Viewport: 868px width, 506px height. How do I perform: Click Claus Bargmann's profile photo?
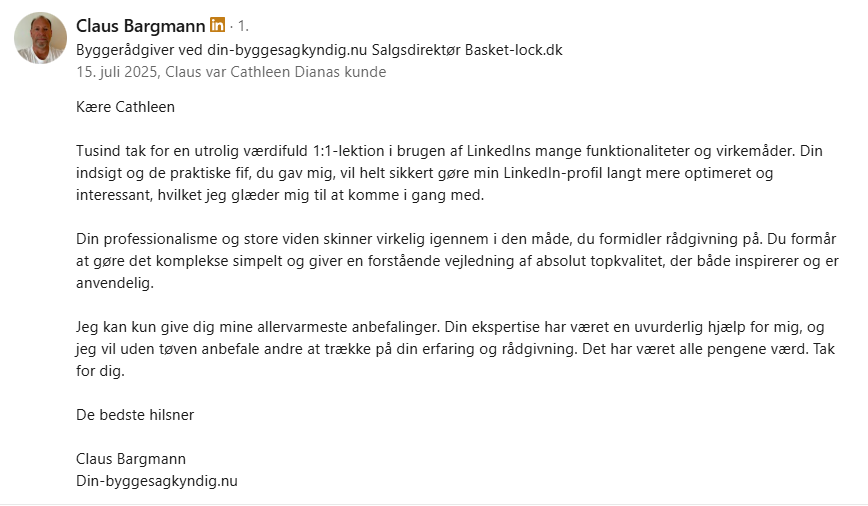[41, 39]
